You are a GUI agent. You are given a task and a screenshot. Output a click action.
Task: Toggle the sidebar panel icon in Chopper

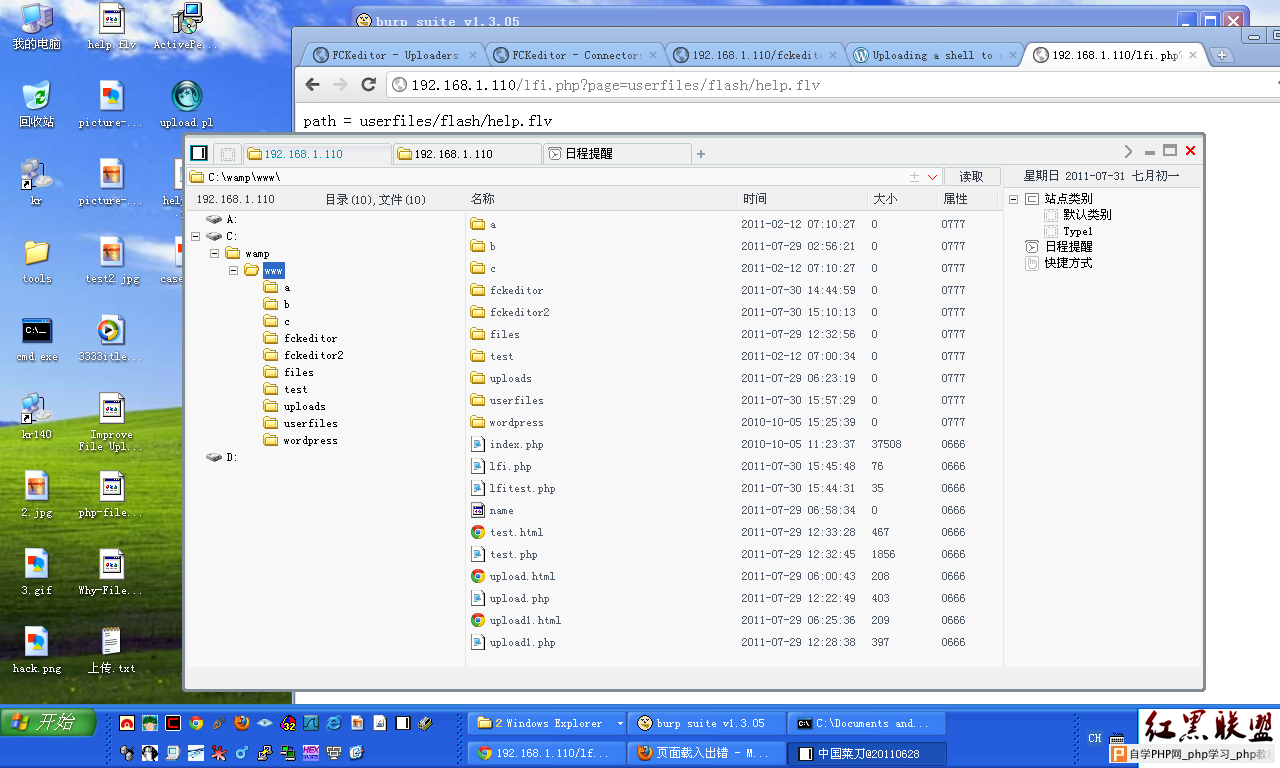click(x=199, y=153)
